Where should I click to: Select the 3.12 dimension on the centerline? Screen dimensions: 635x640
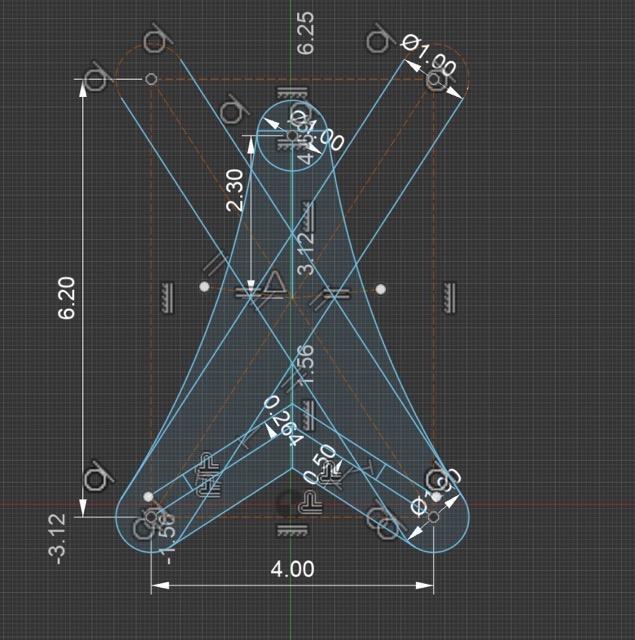tap(306, 253)
